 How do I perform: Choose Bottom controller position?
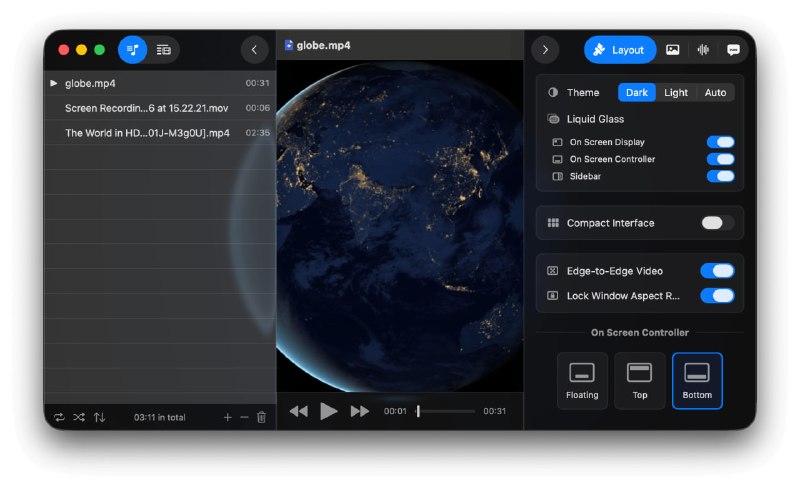click(697, 381)
